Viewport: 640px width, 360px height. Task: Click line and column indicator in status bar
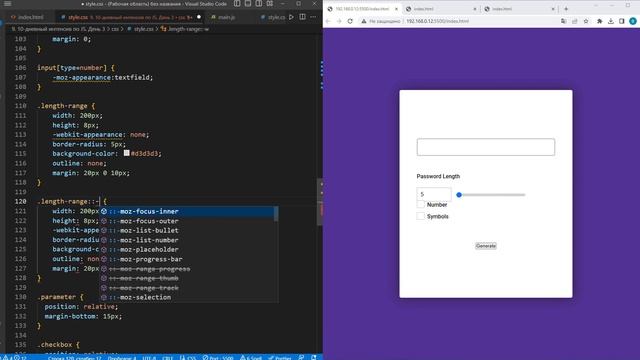pos(74,358)
